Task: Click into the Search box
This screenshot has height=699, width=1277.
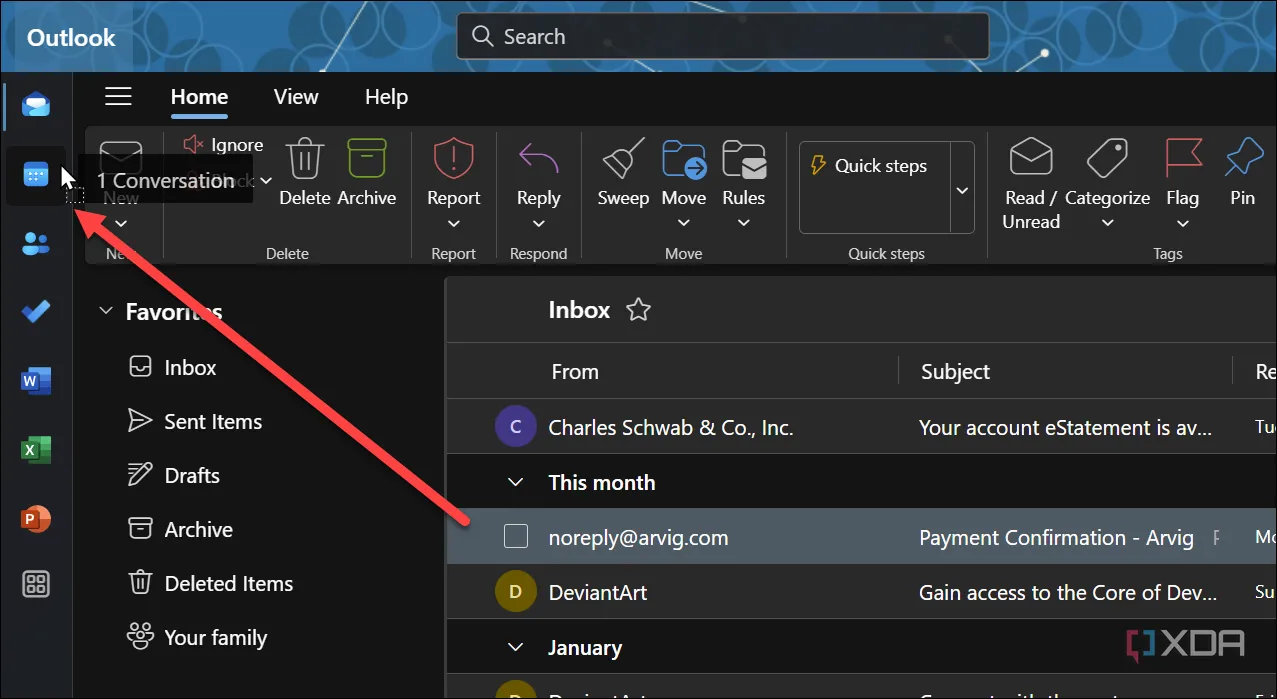Action: pos(722,37)
